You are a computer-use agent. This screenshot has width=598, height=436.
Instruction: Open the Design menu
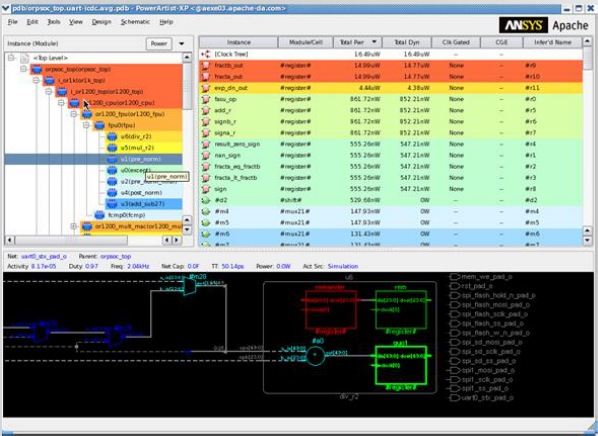coord(101,22)
